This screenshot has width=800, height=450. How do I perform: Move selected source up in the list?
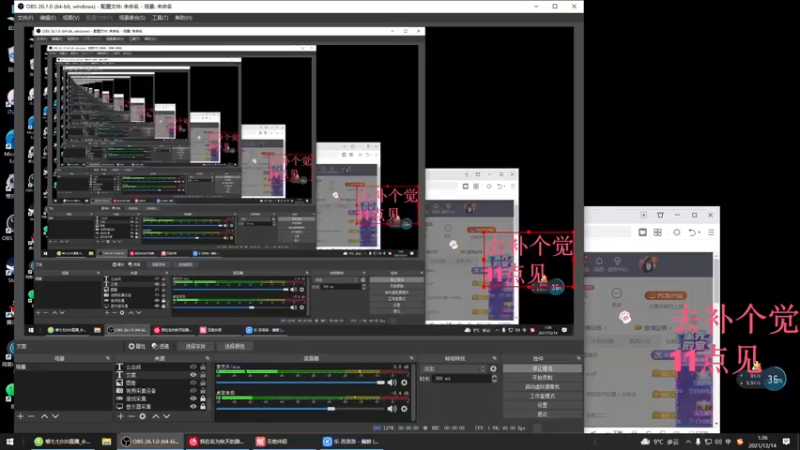pos(156,416)
